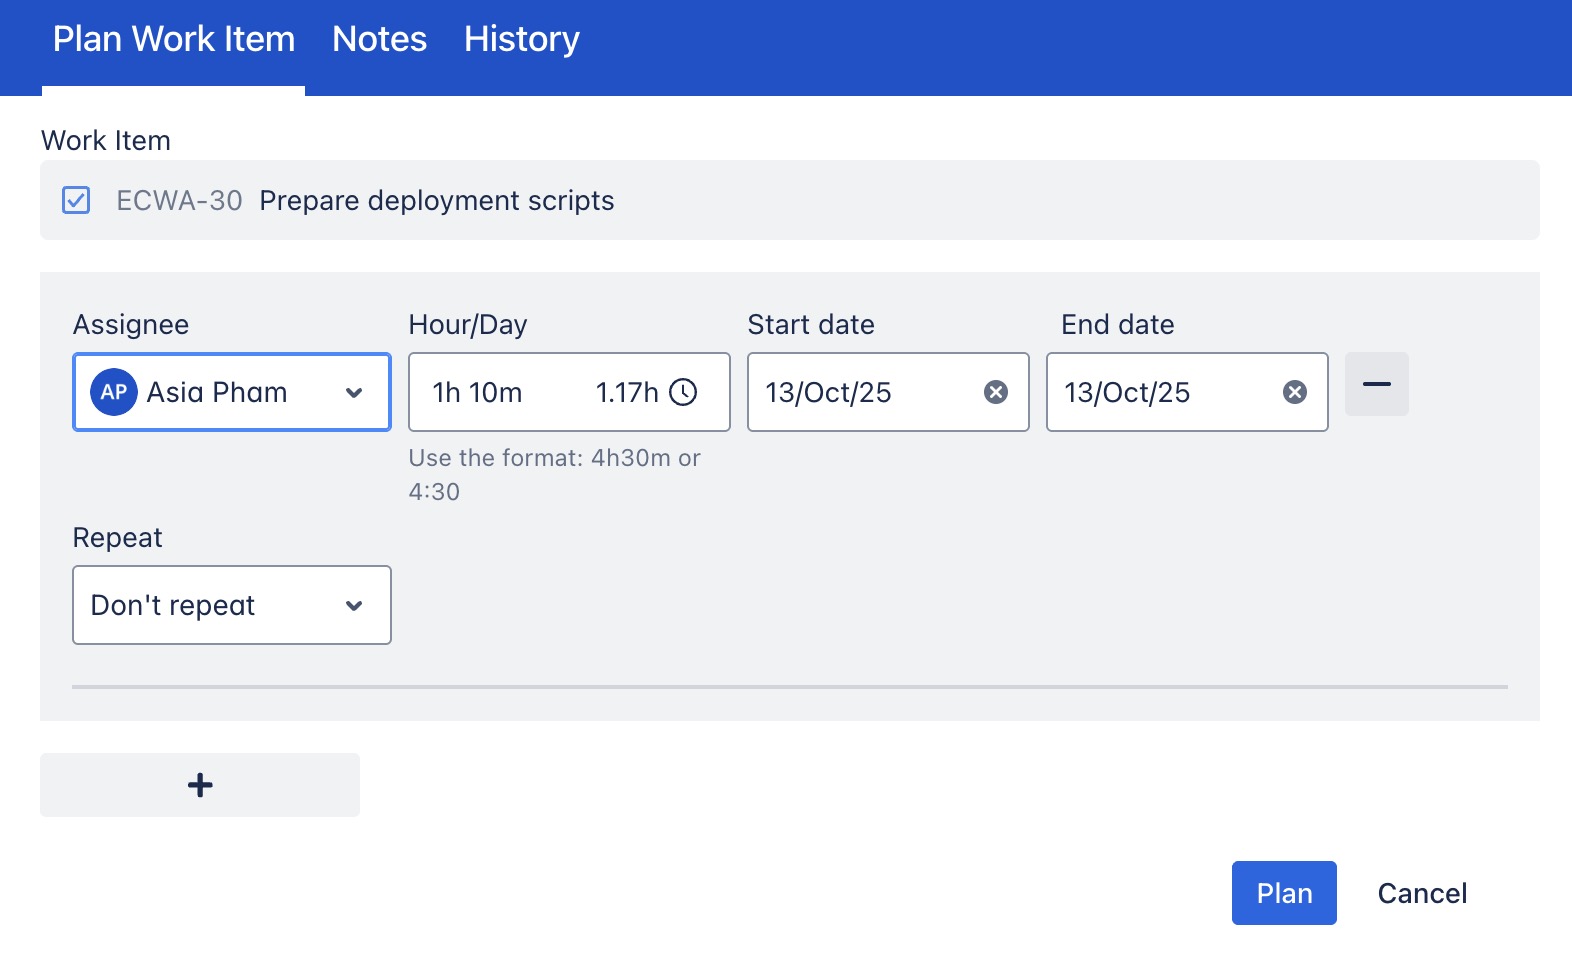Click the ECWA-30 task checkbox icon
The width and height of the screenshot is (1572, 960).
(76, 200)
